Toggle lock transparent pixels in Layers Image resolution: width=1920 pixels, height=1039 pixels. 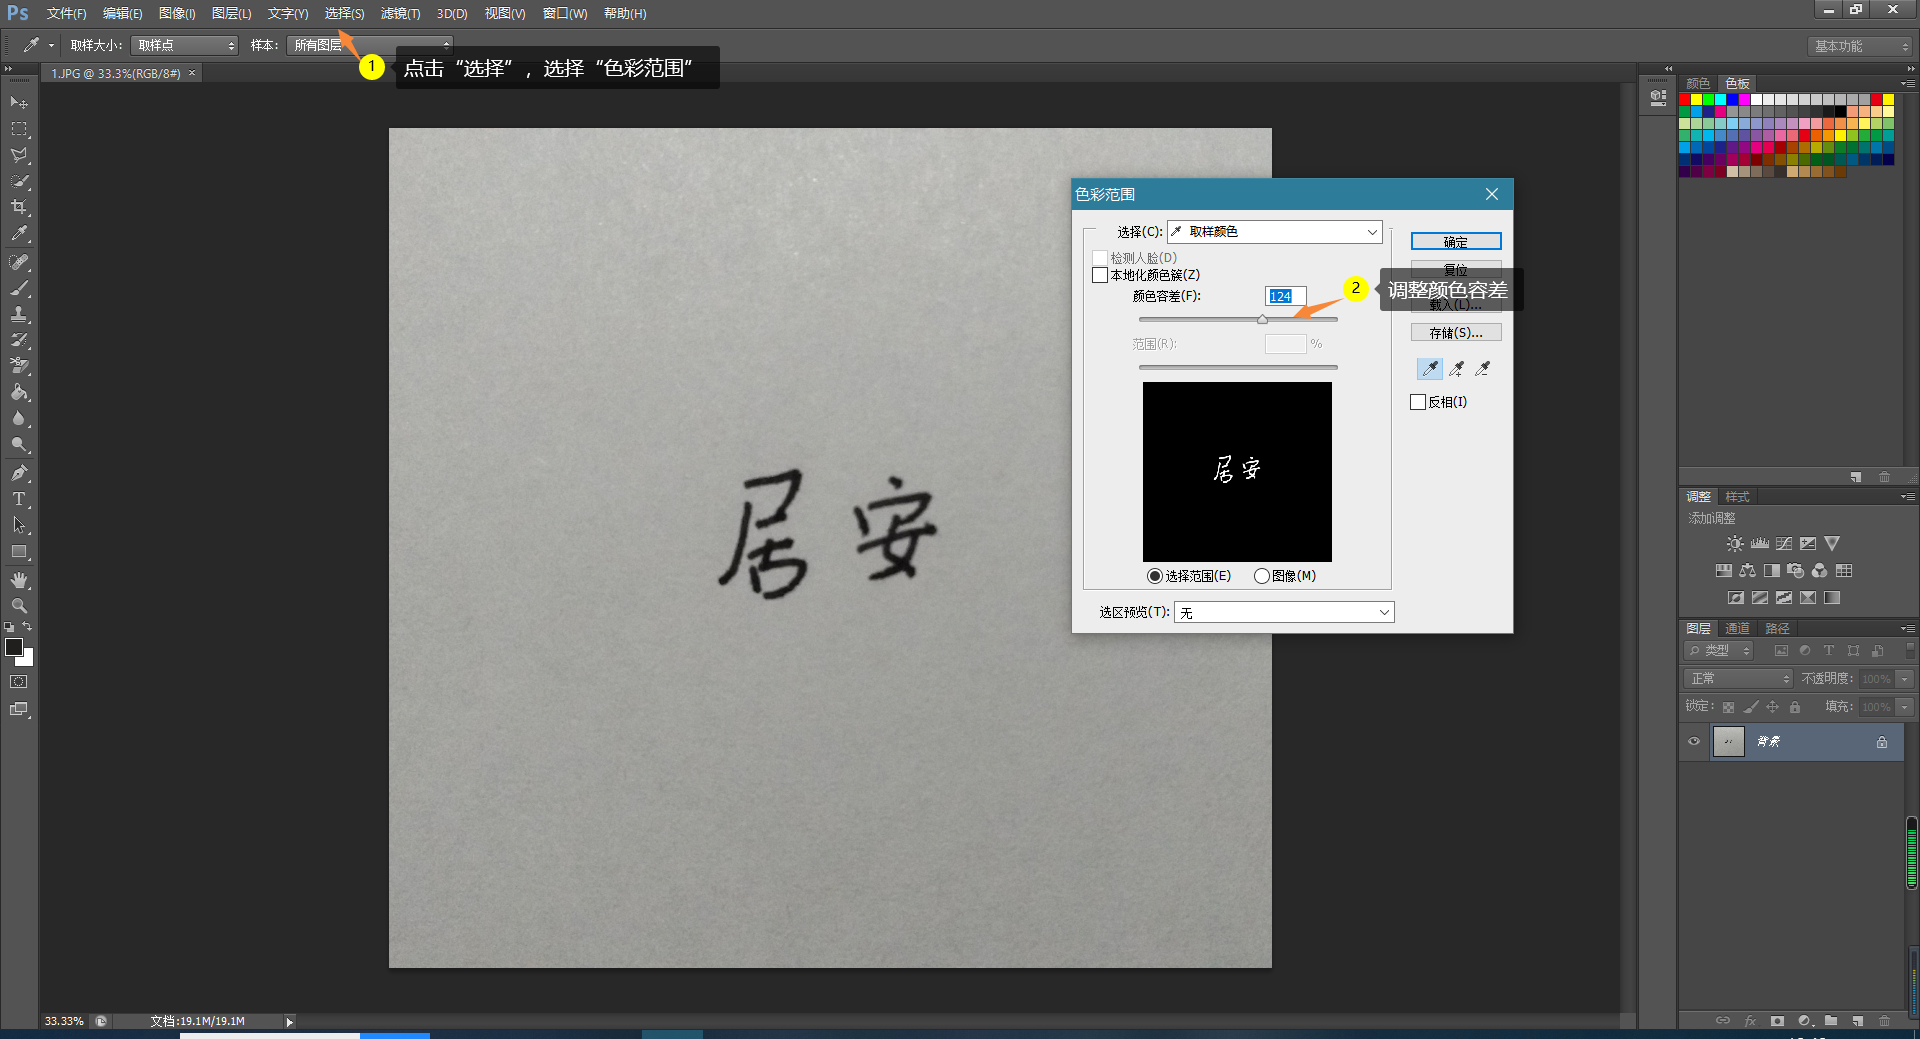[x=1728, y=707]
